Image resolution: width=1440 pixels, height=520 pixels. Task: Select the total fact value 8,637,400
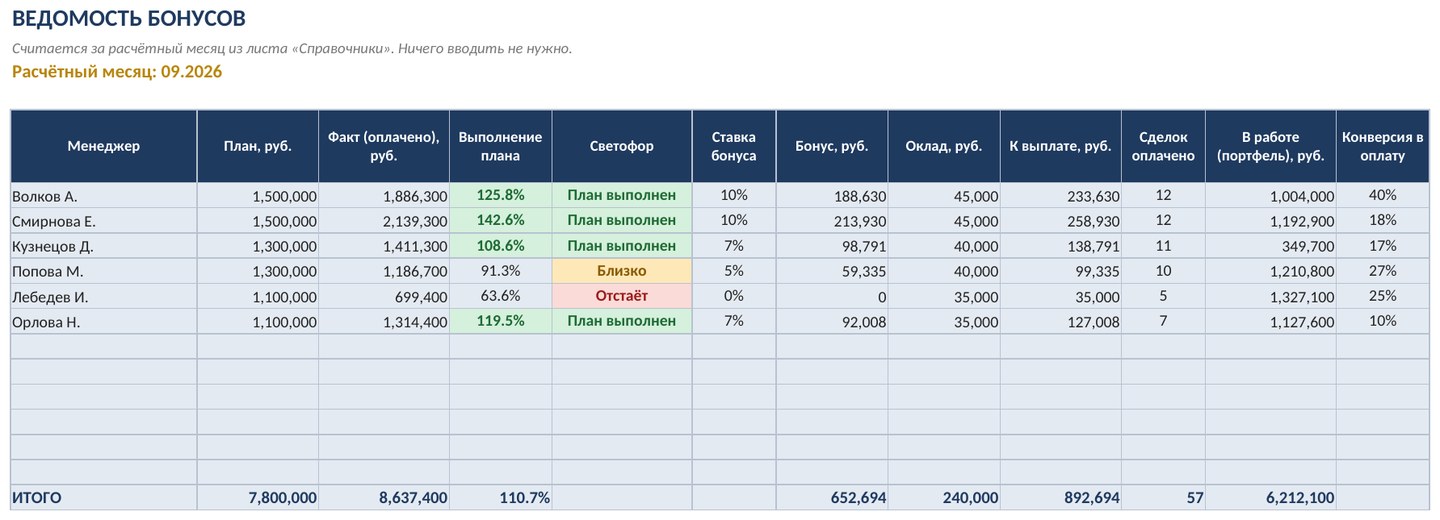pyautogui.click(x=384, y=497)
